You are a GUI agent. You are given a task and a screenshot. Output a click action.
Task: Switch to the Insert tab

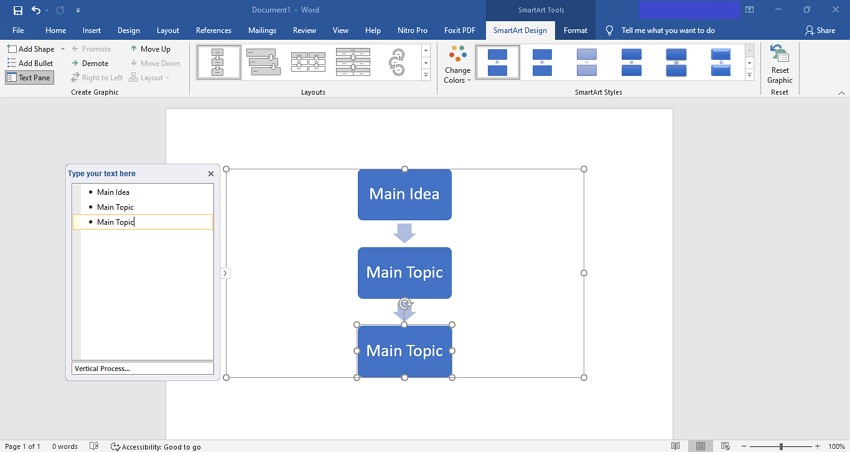[x=92, y=30]
